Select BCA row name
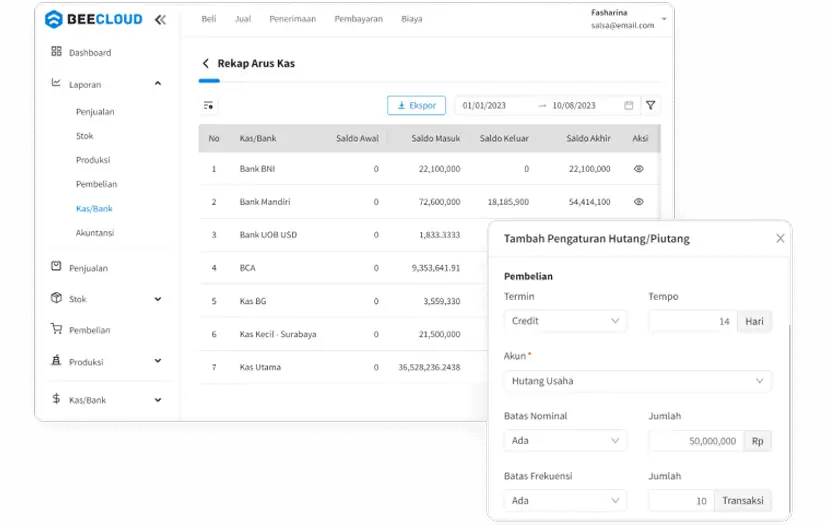The width and height of the screenshot is (826, 525). [248, 268]
